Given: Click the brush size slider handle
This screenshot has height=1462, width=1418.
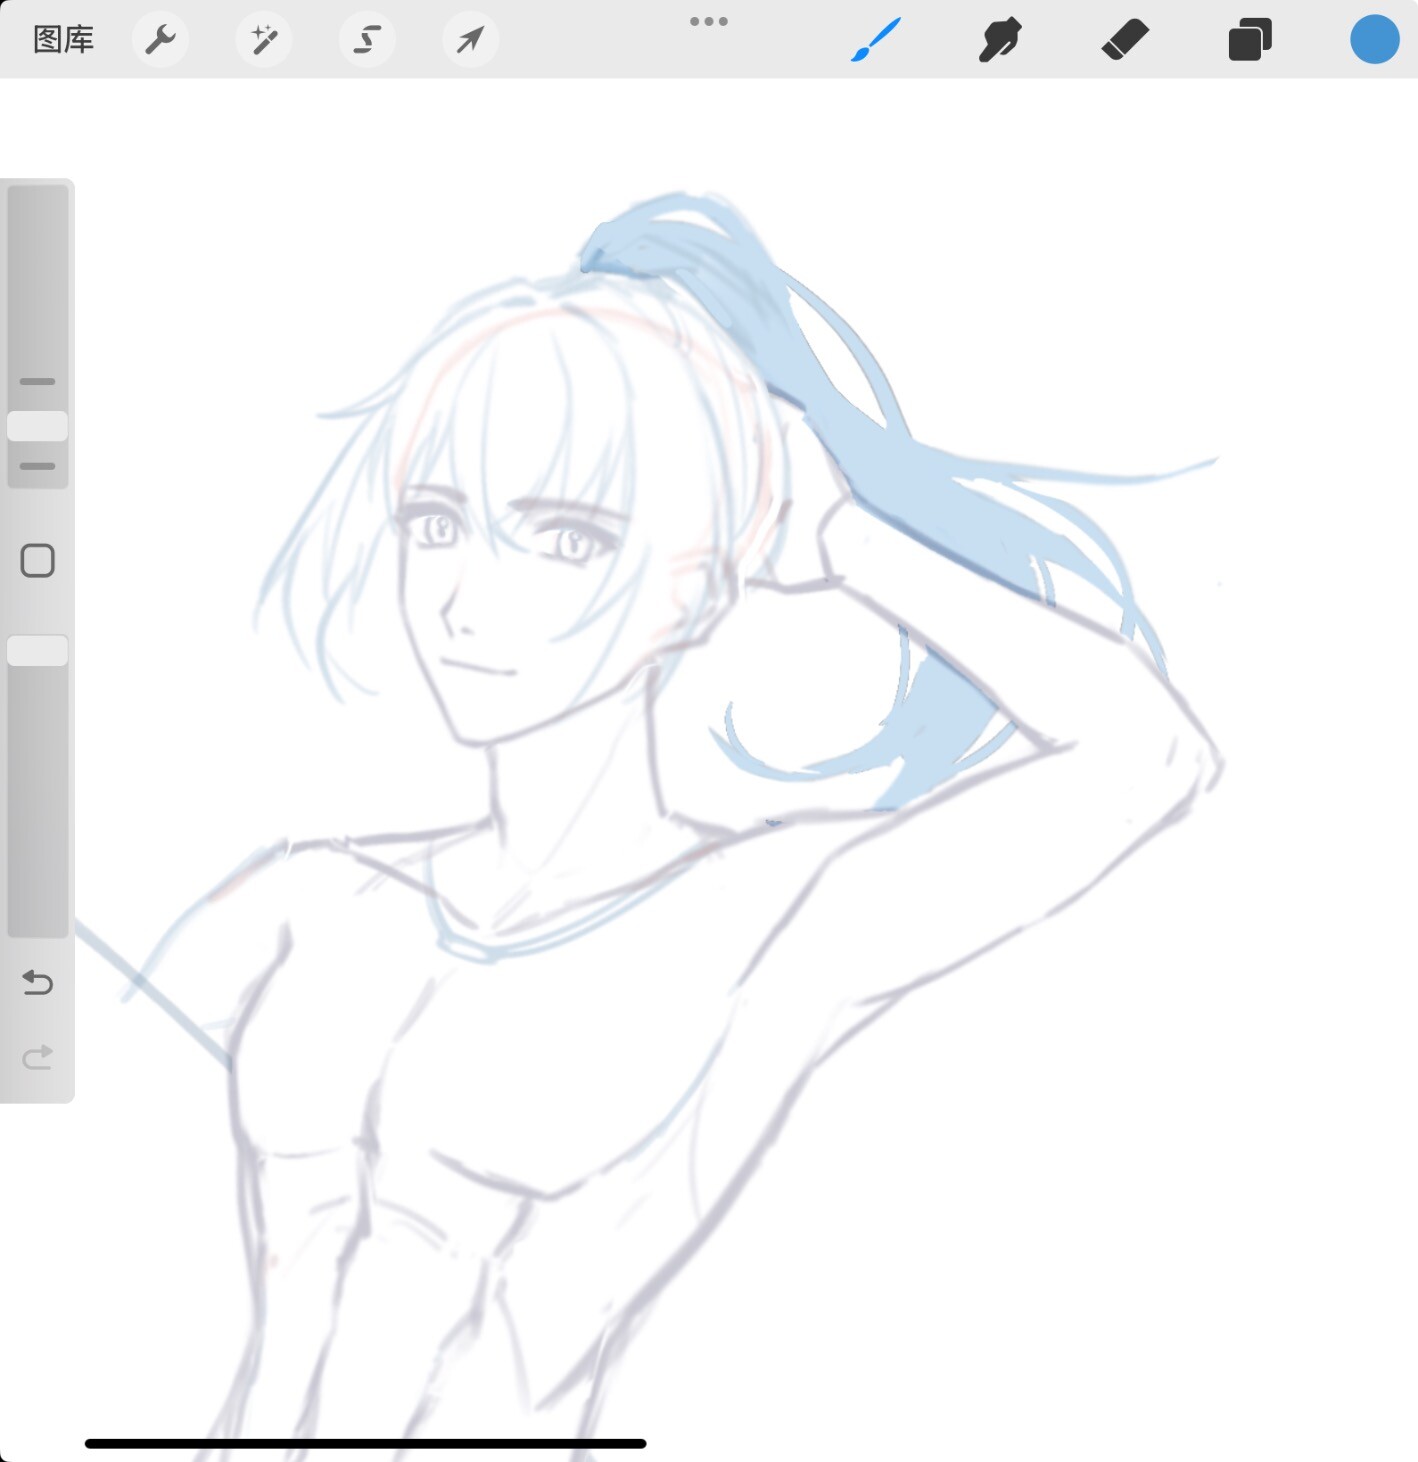Looking at the screenshot, I should 38,426.
